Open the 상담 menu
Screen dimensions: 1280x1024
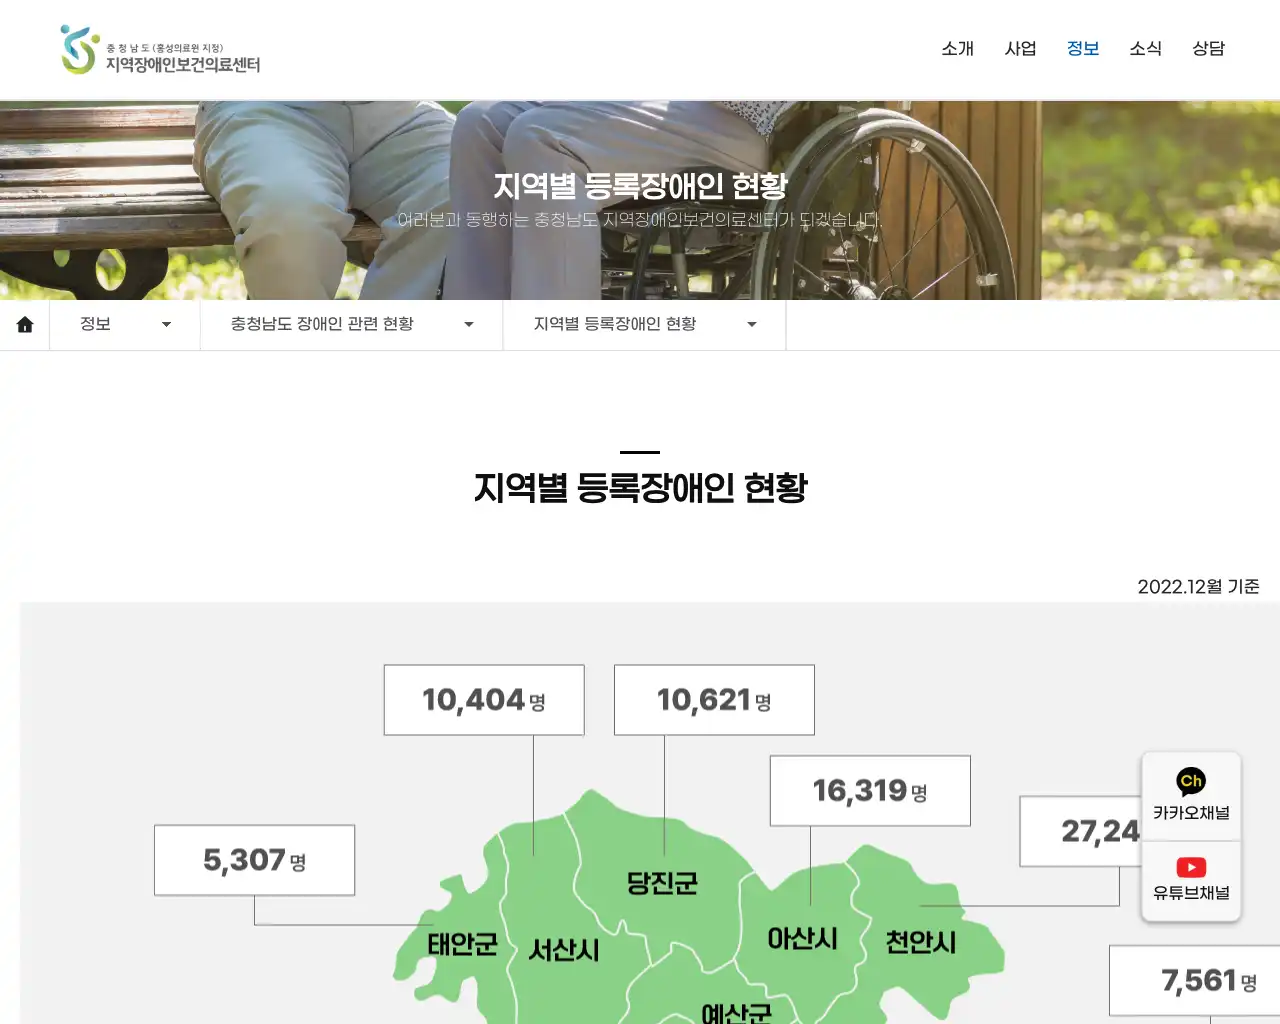click(x=1208, y=48)
